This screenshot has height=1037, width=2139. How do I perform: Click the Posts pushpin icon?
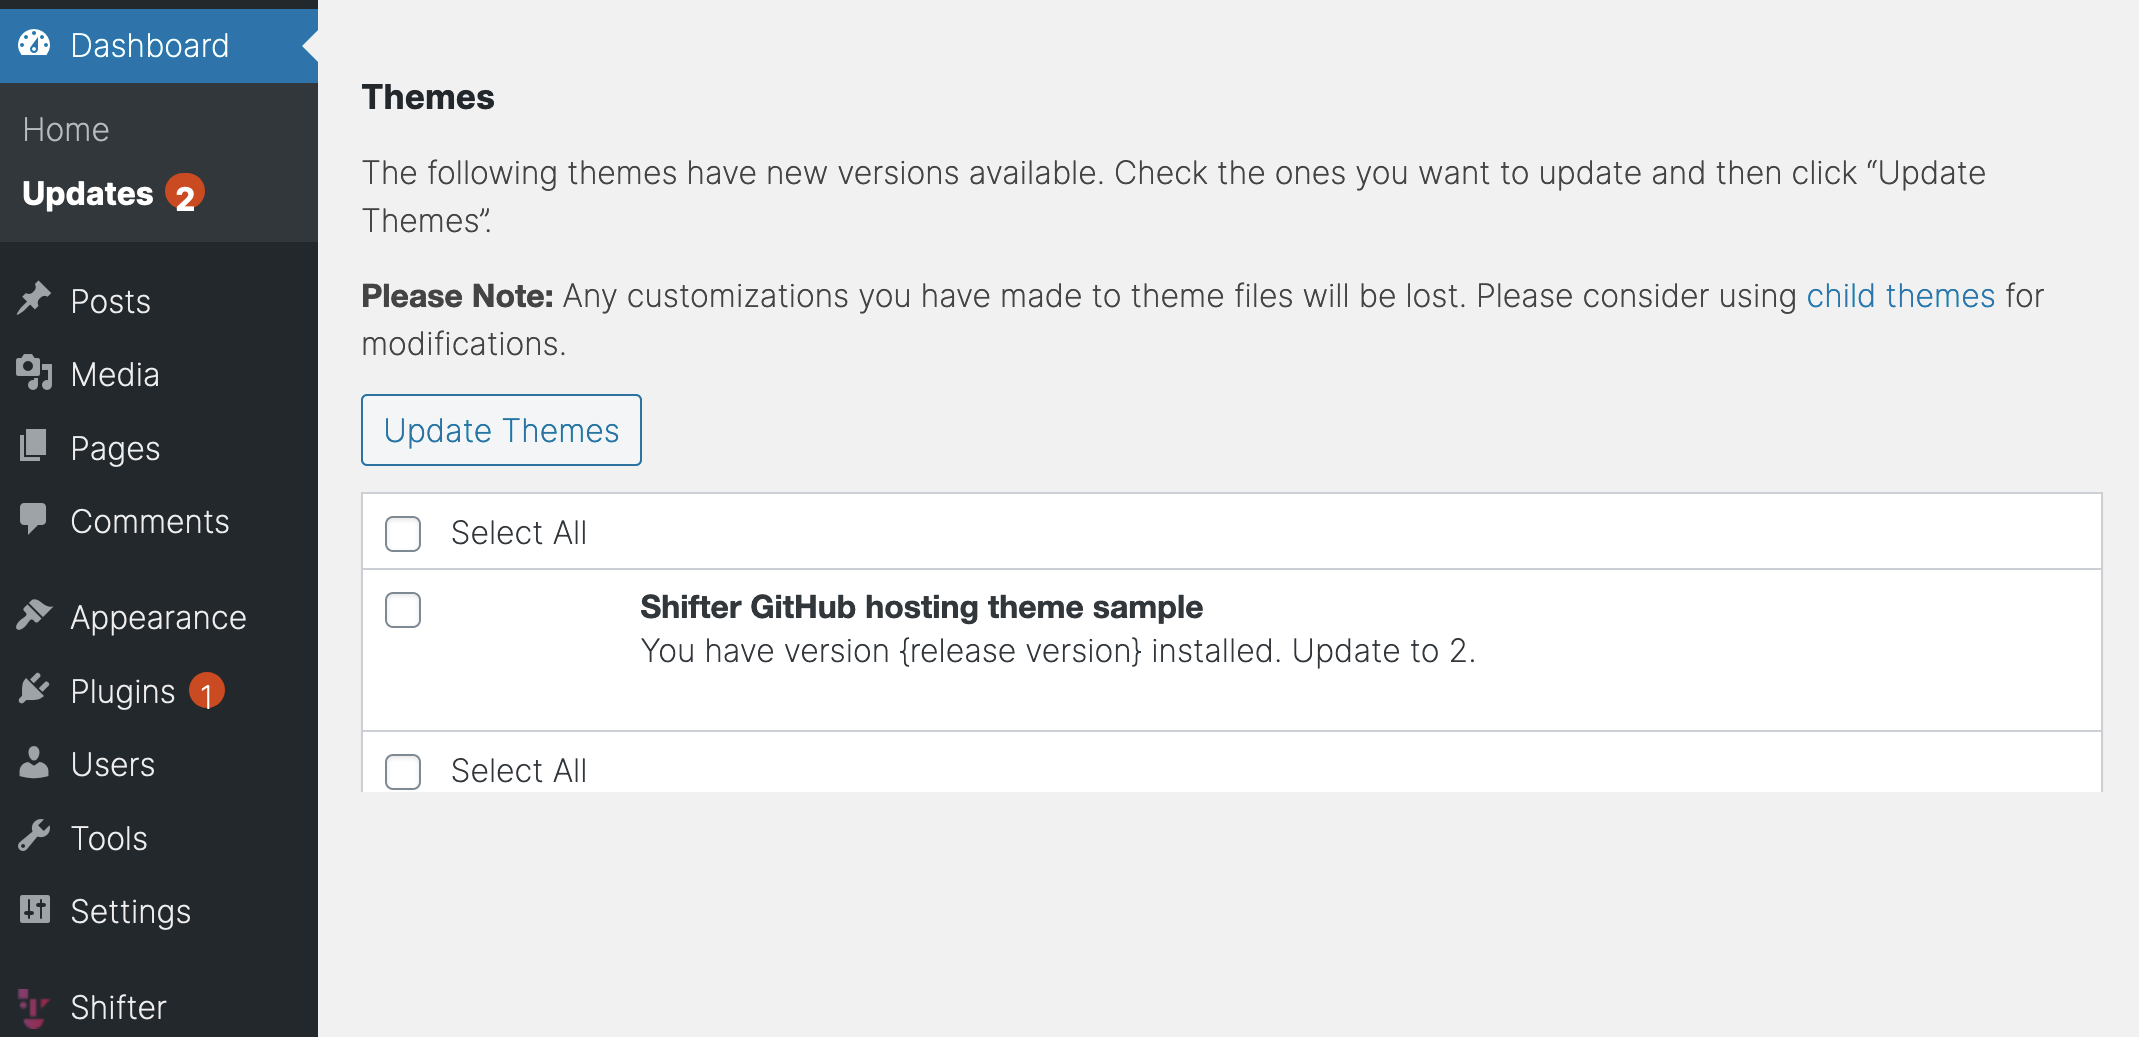(x=34, y=299)
